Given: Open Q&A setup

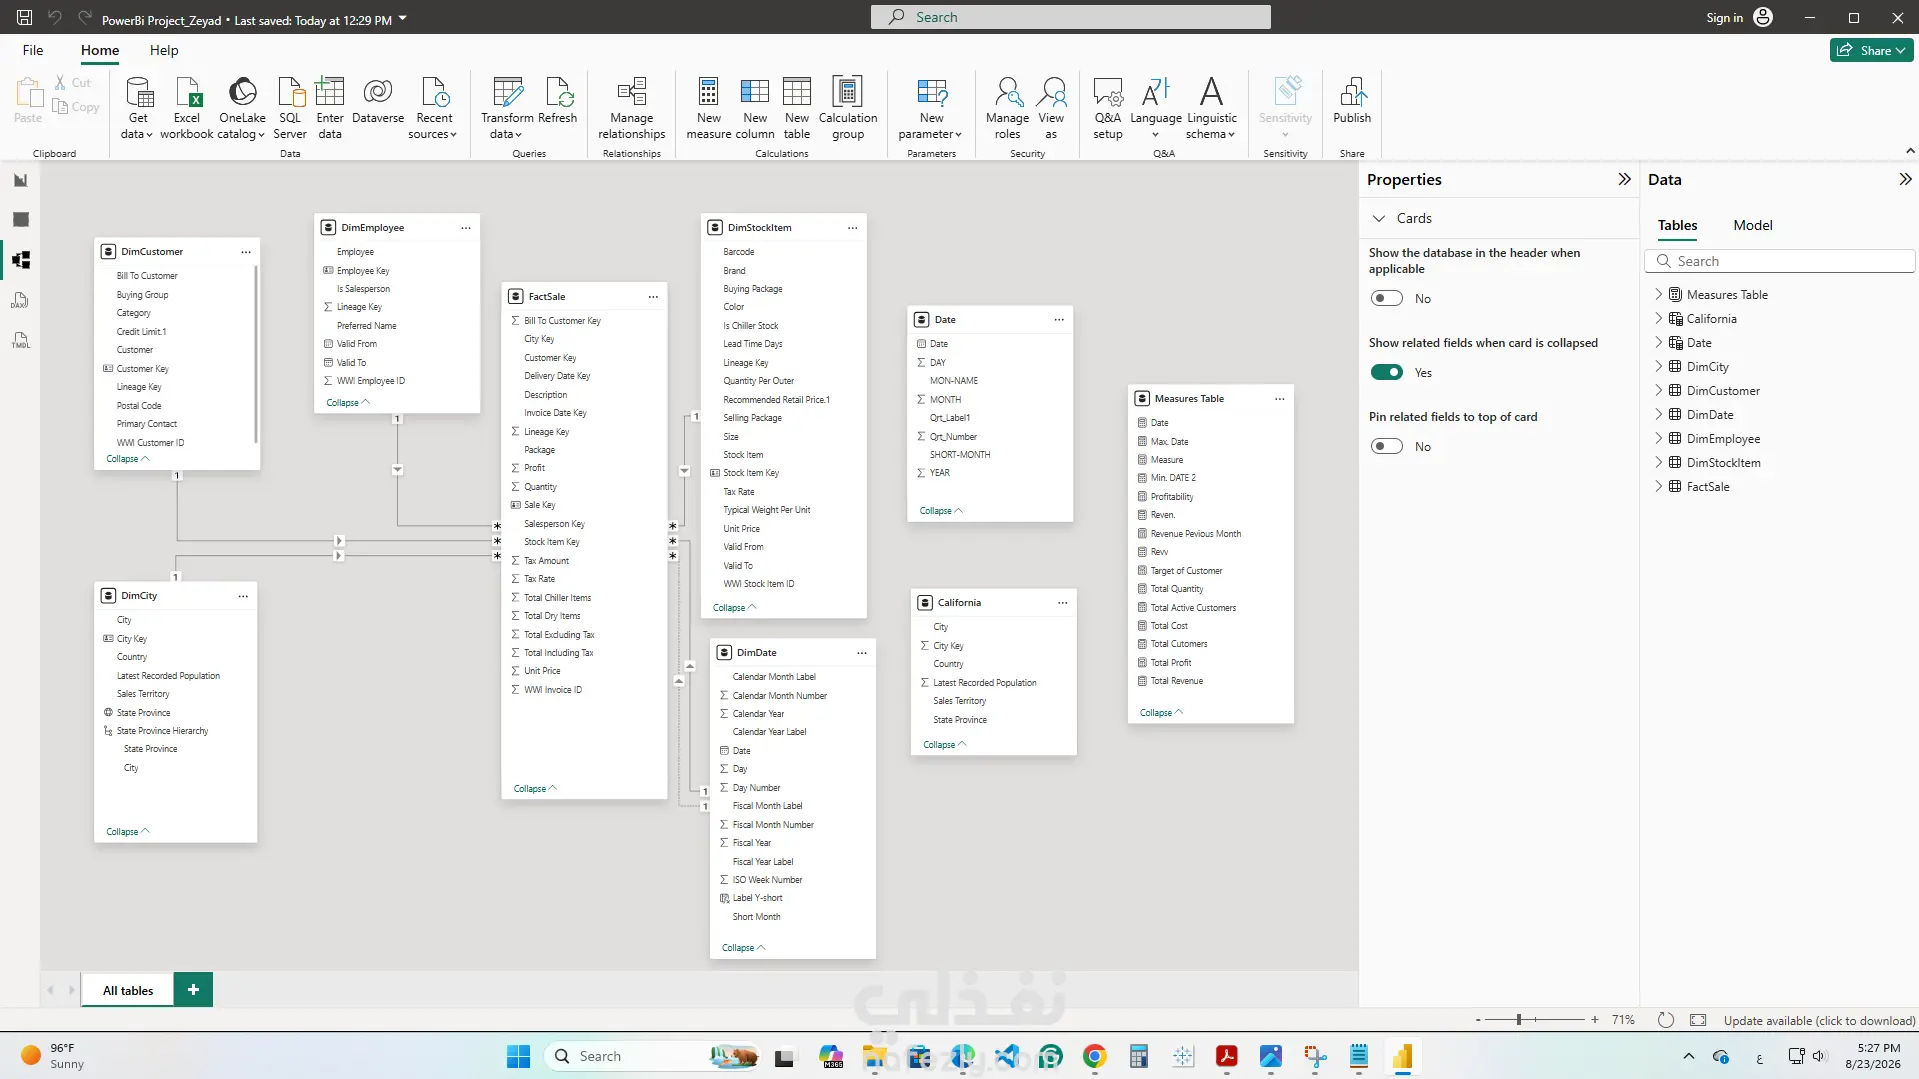Looking at the screenshot, I should coord(1108,108).
